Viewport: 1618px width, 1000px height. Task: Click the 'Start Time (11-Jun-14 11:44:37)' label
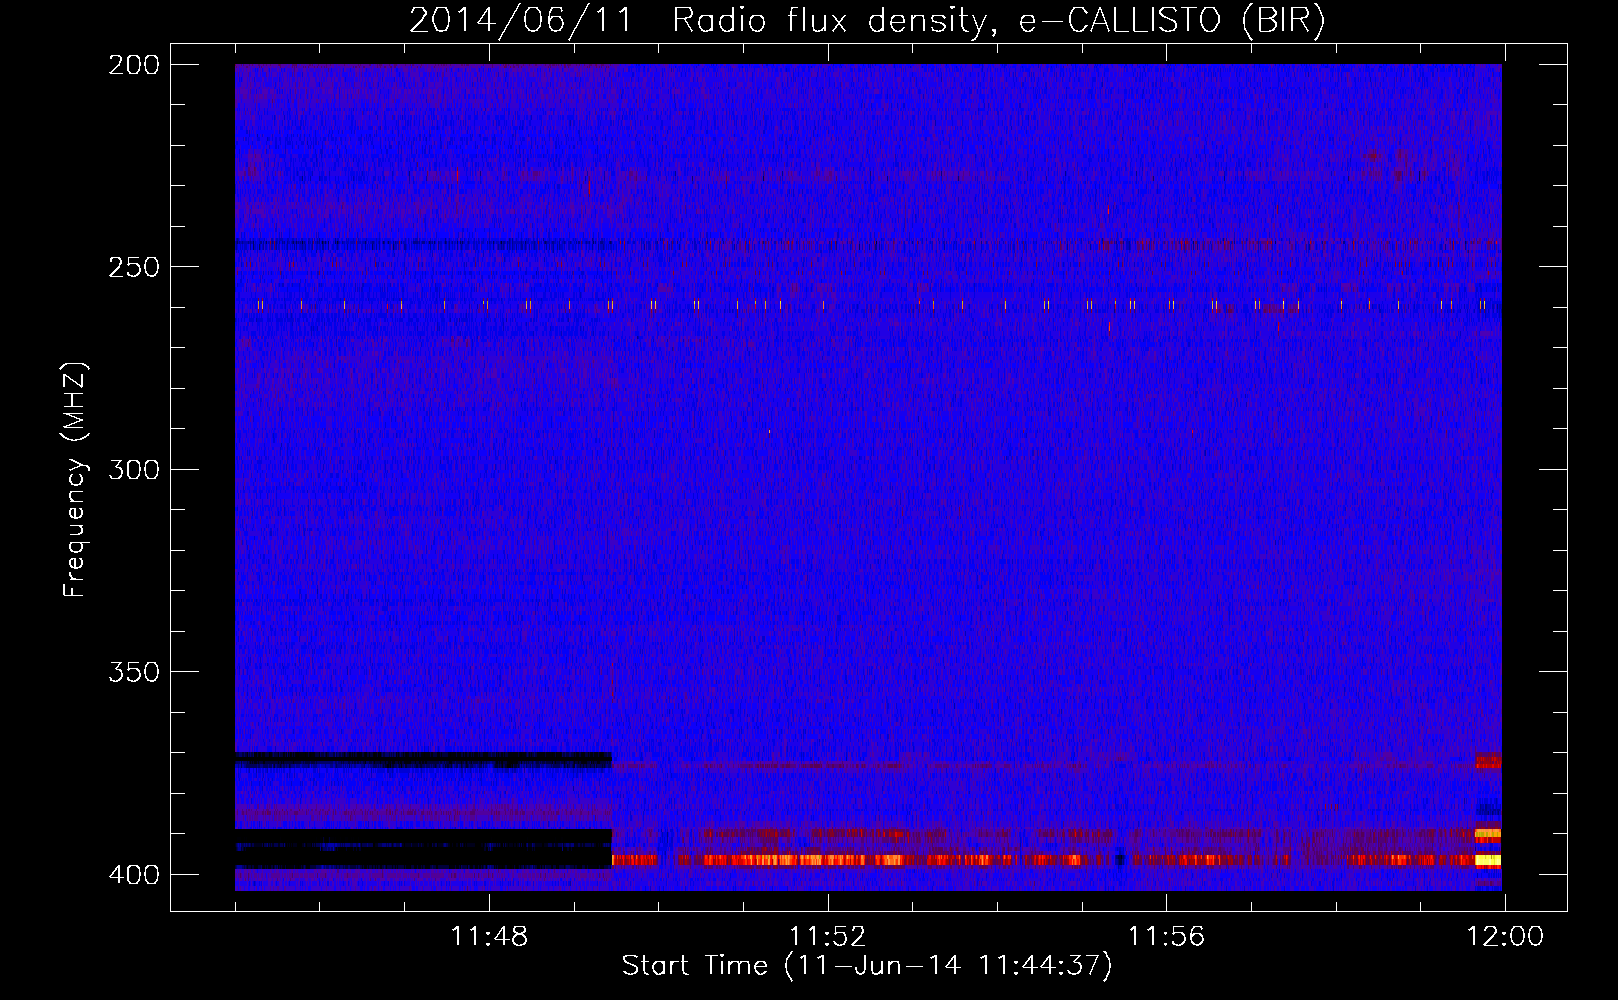click(x=867, y=966)
